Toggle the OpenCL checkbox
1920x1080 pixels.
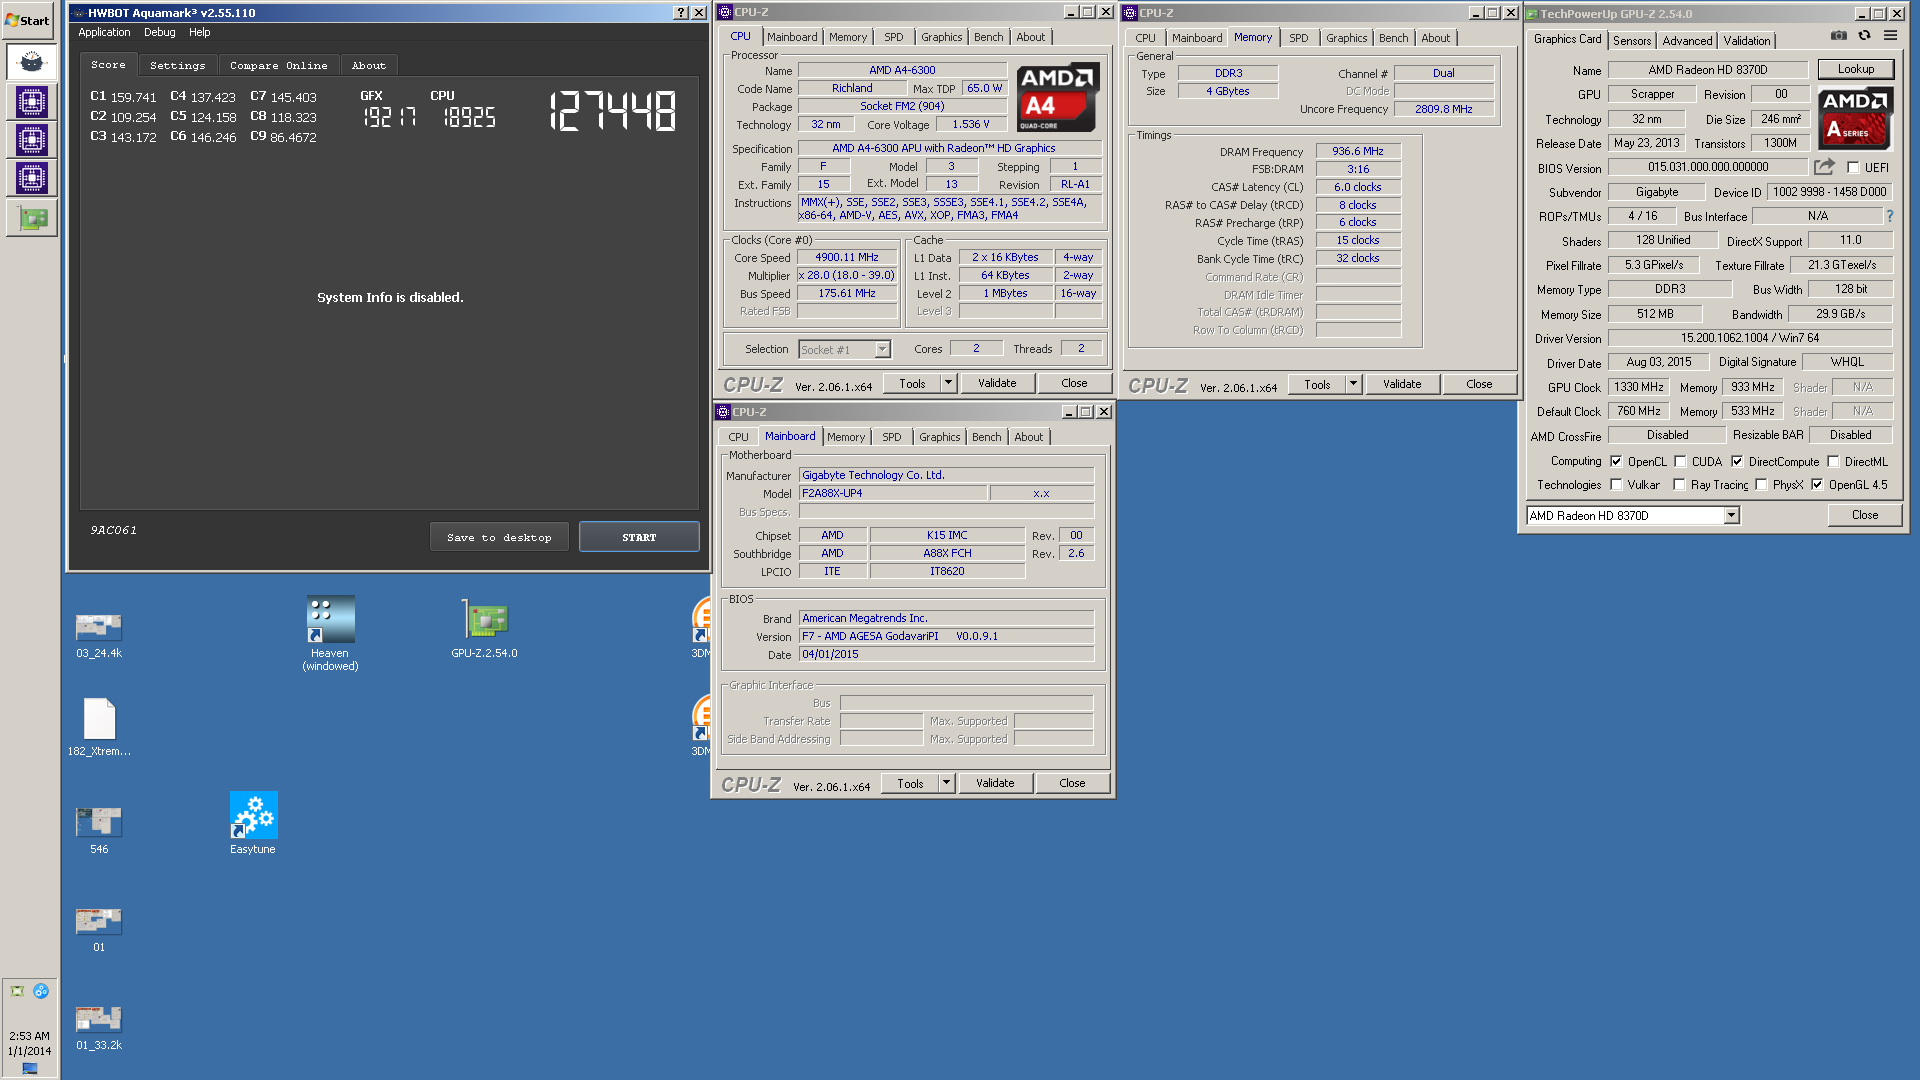point(1616,462)
